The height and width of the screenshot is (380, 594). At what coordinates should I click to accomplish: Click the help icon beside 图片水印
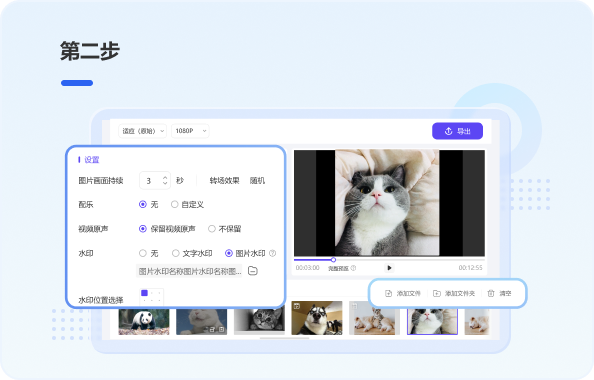tap(272, 253)
